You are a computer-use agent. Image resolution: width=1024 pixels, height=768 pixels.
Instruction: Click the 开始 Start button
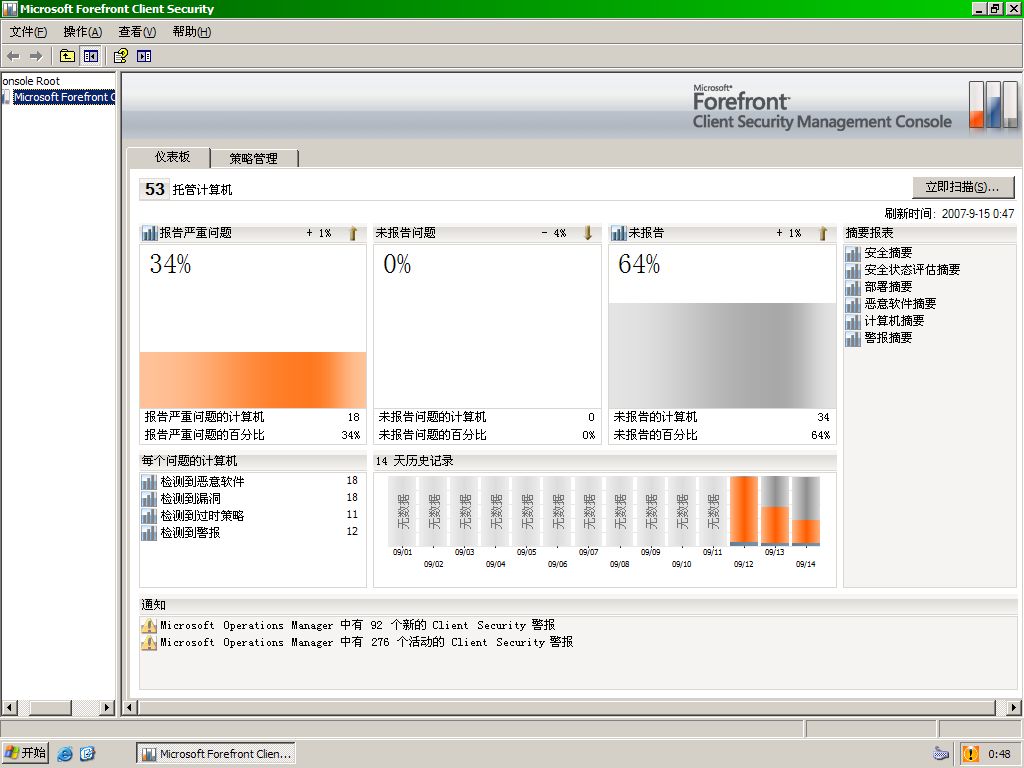pyautogui.click(x=25, y=753)
